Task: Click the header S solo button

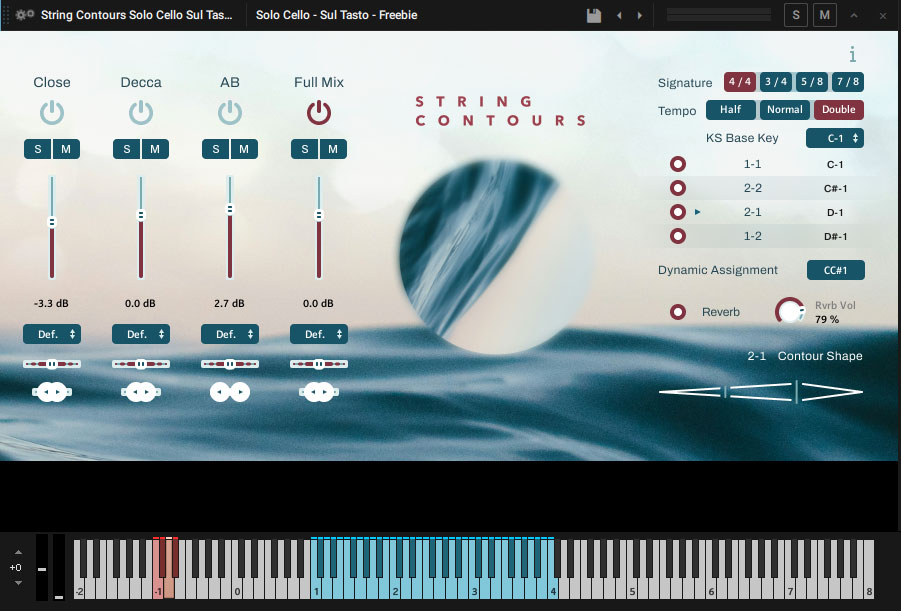Action: coord(796,16)
